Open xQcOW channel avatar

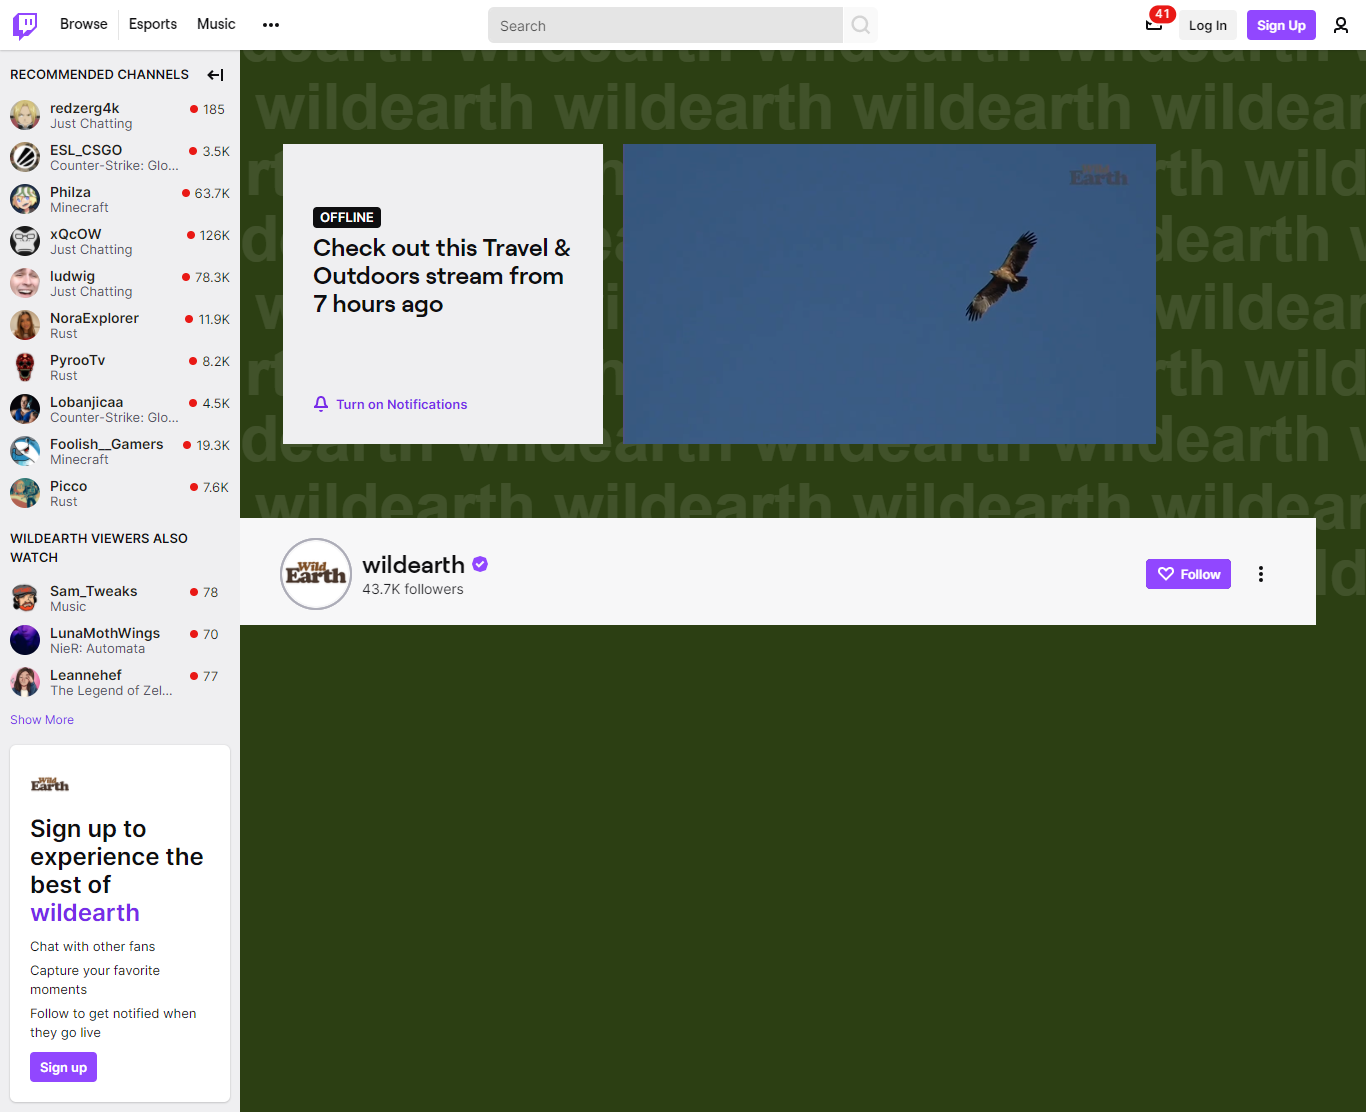click(25, 241)
